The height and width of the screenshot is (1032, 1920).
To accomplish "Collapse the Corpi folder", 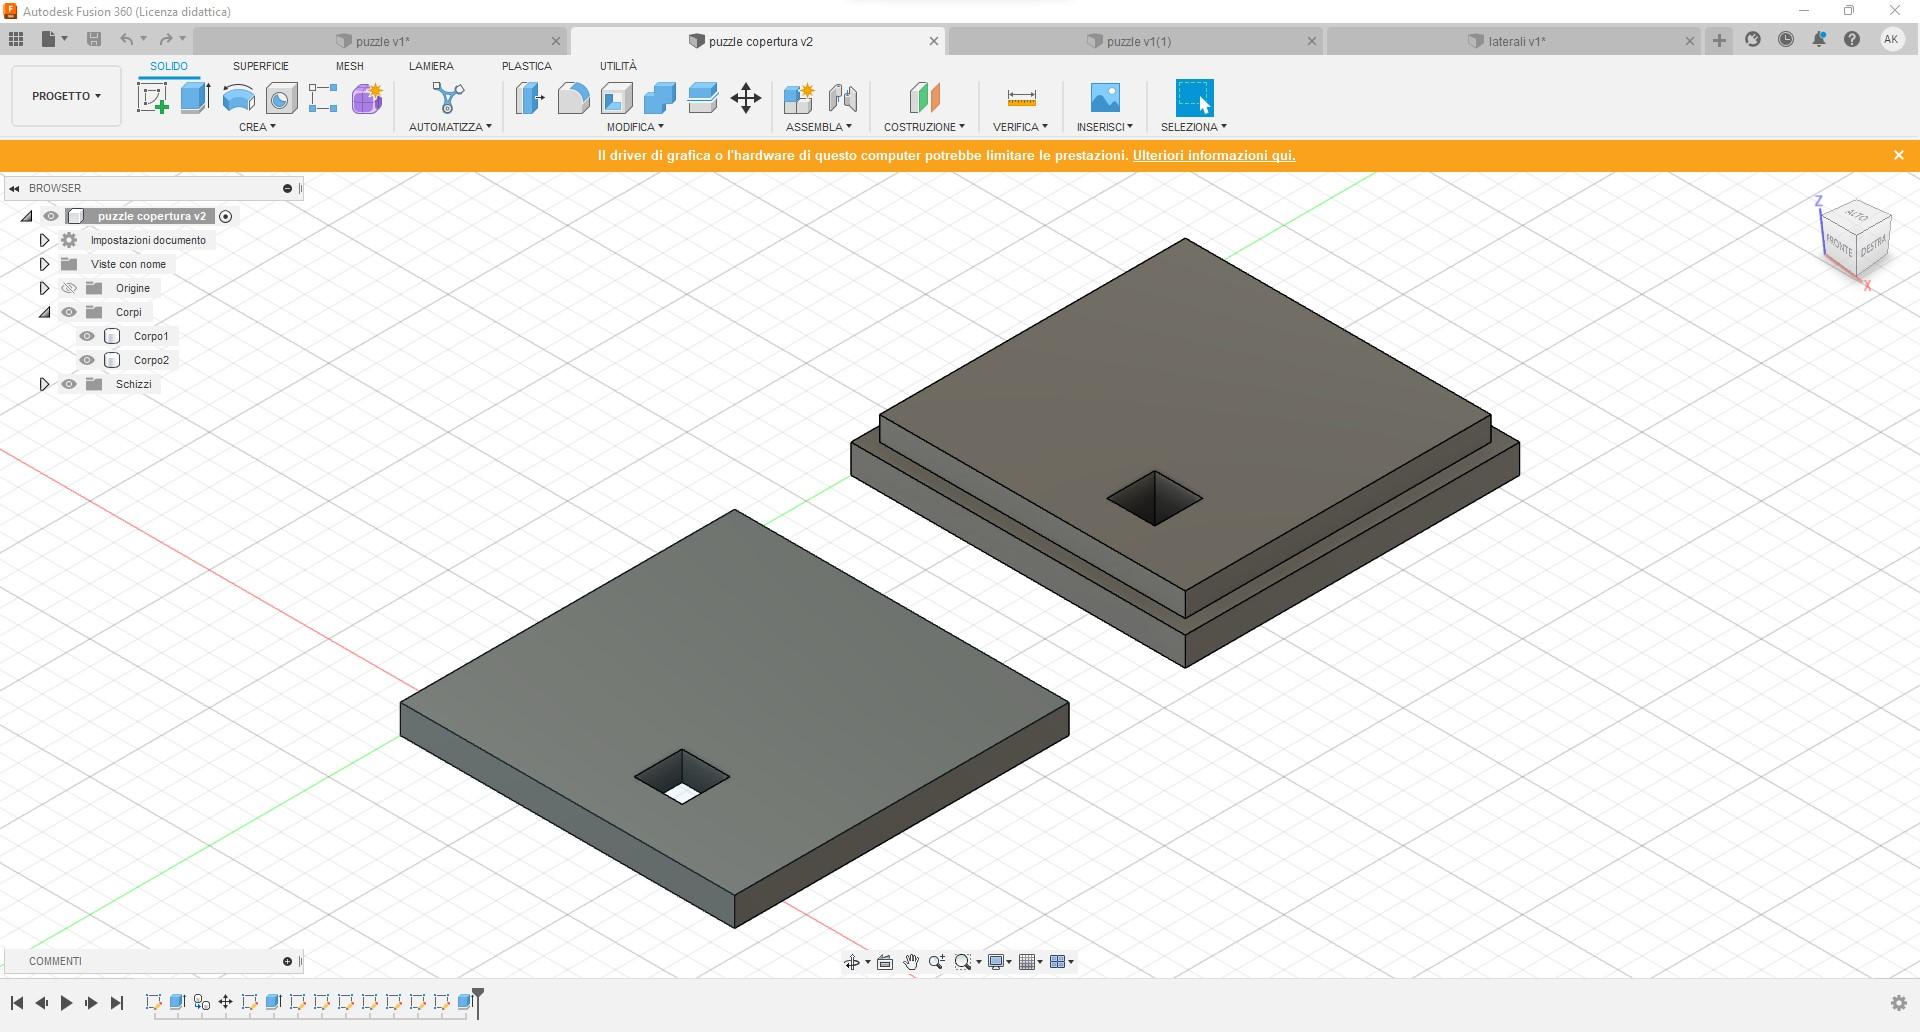I will pyautogui.click(x=44, y=312).
